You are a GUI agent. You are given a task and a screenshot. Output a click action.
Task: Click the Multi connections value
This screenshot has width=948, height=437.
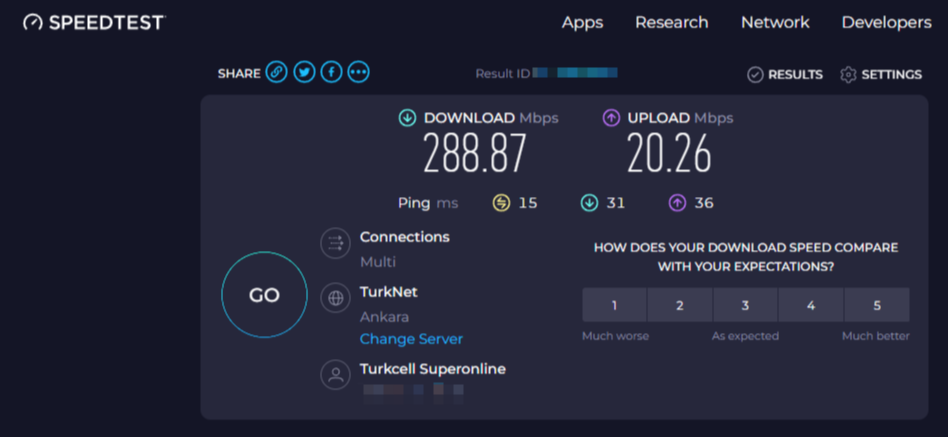378,262
